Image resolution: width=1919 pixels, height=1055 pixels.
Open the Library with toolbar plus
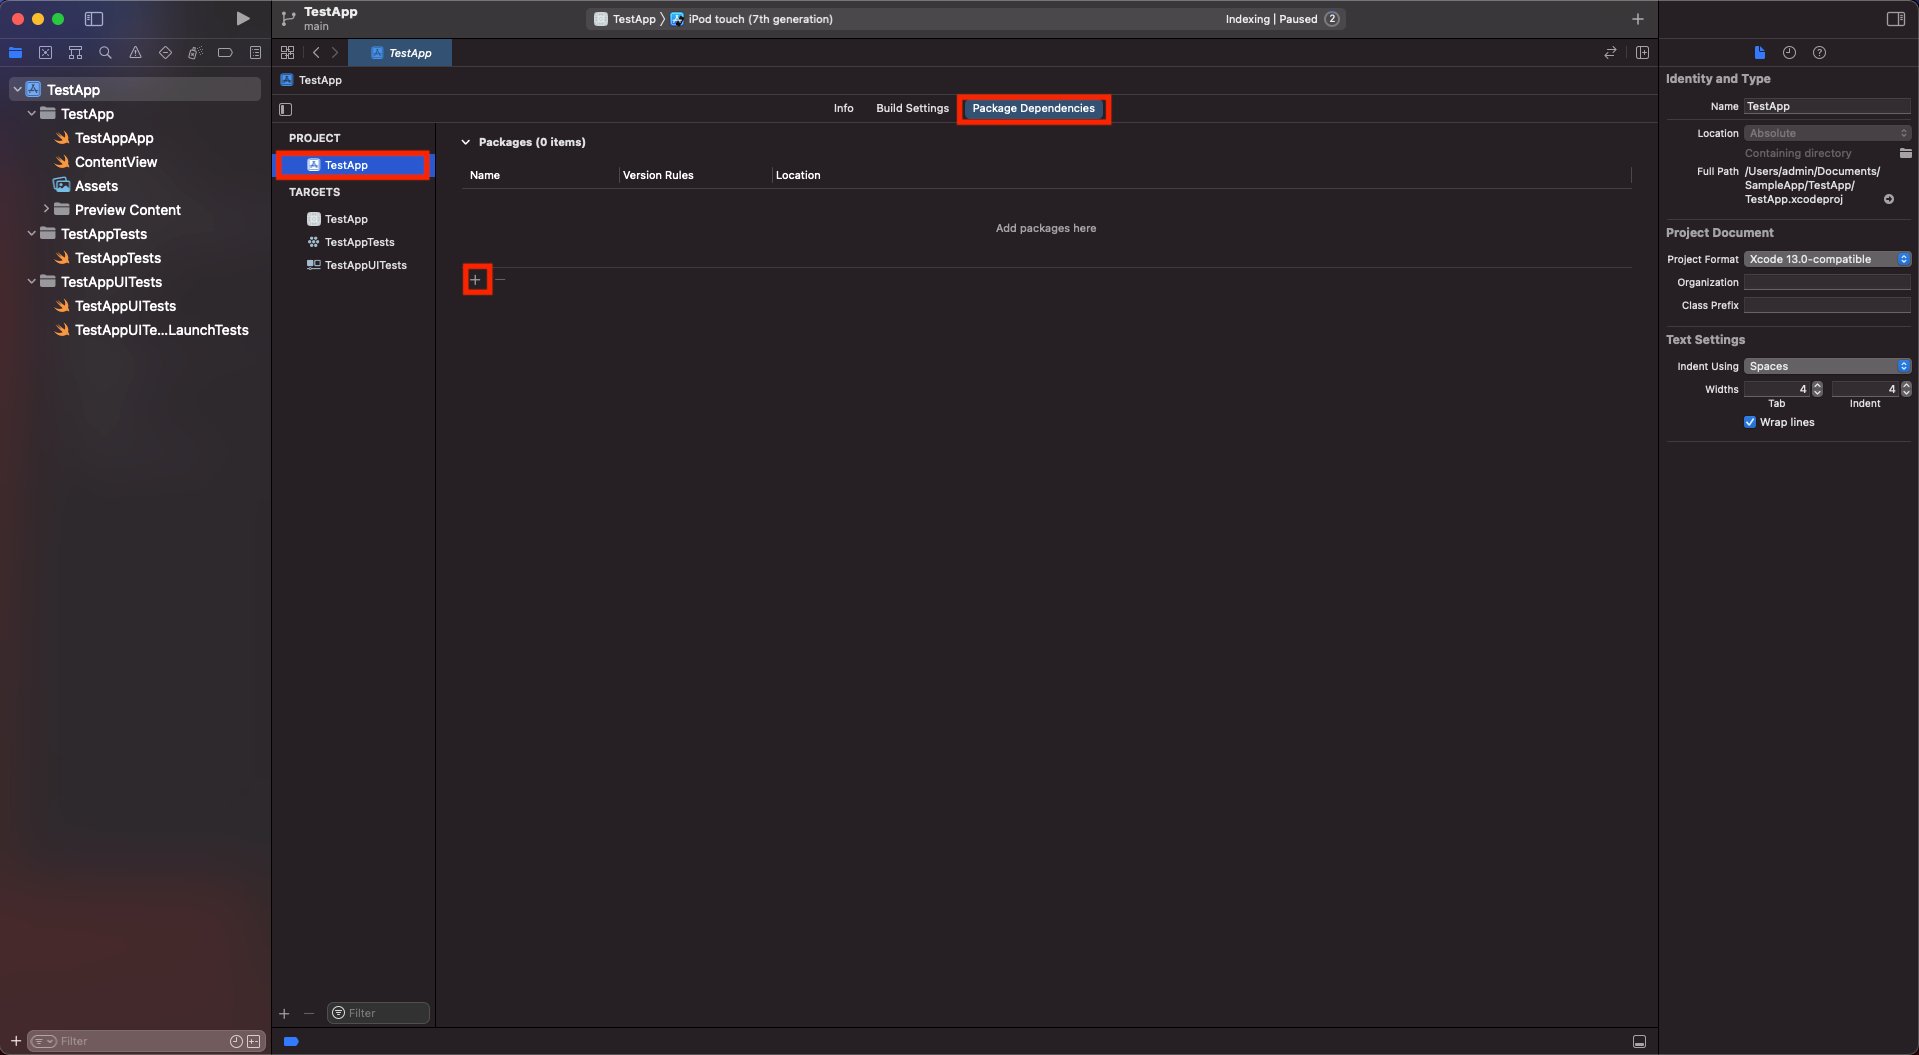pos(1637,19)
